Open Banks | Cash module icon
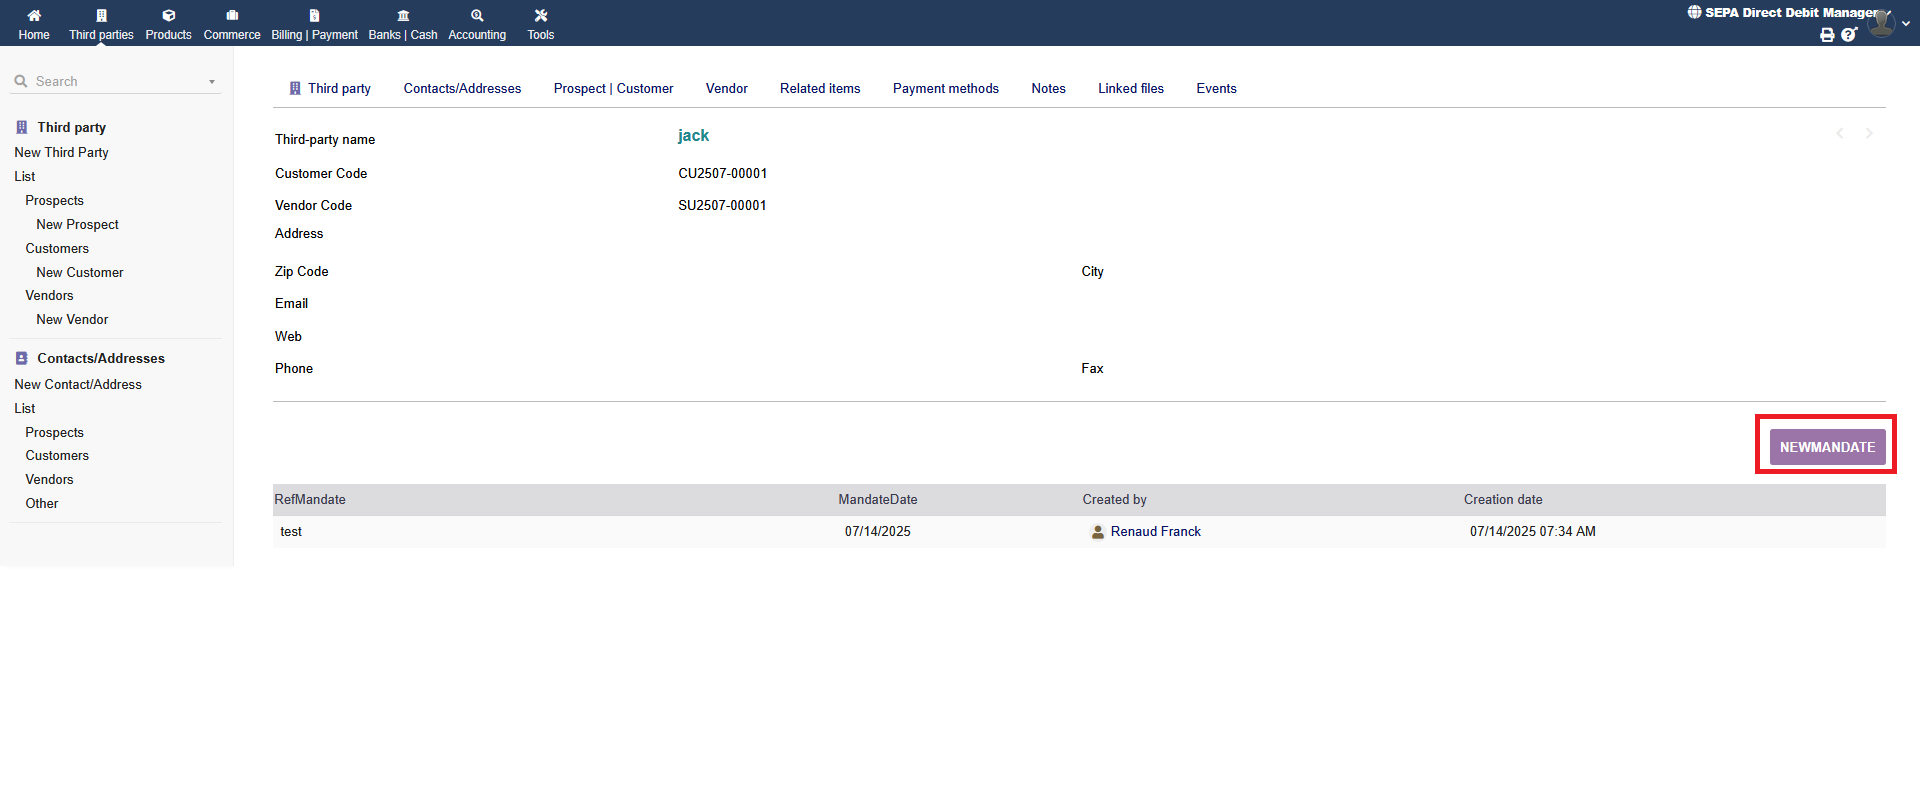This screenshot has height=799, width=1920. point(403,16)
